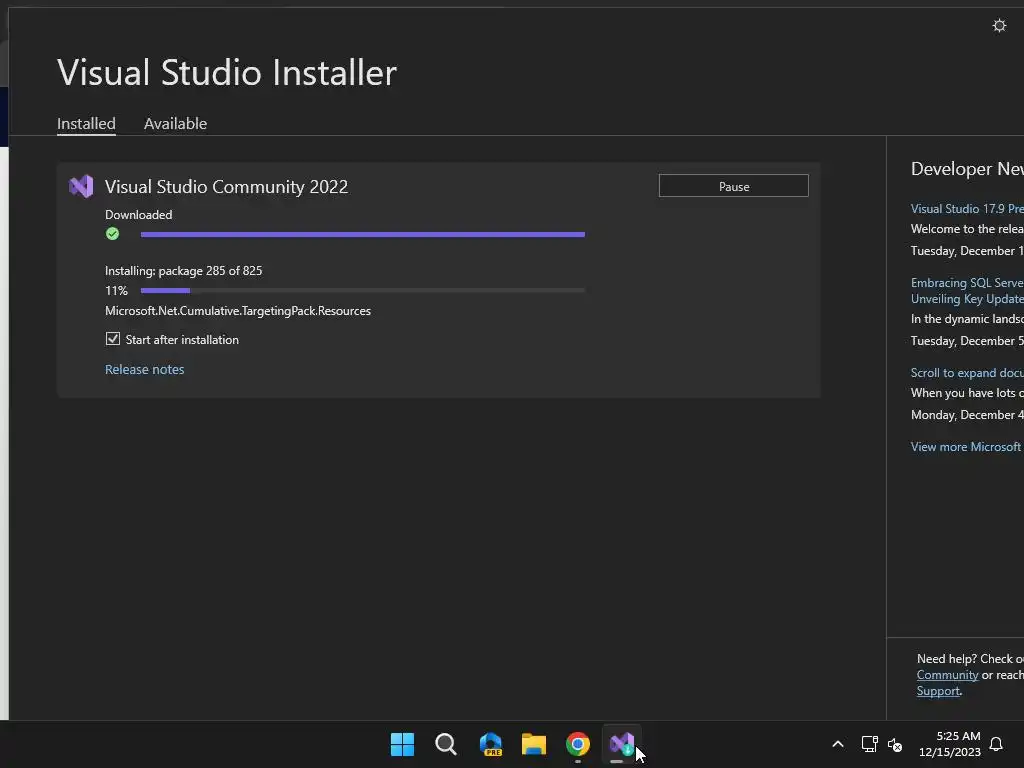Open the network status tray icon

point(869,744)
